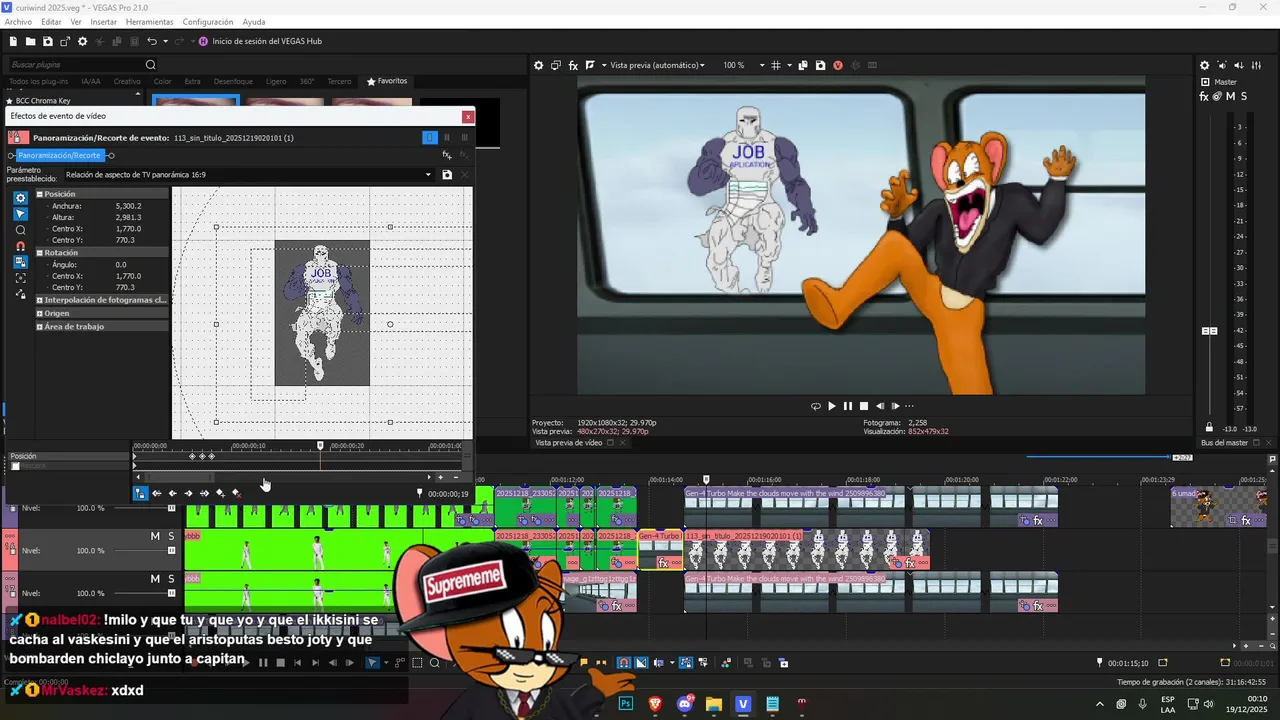1280x720 pixels.
Task: Toggle snapping magnet in Pan/Crop tools
Action: (20, 246)
